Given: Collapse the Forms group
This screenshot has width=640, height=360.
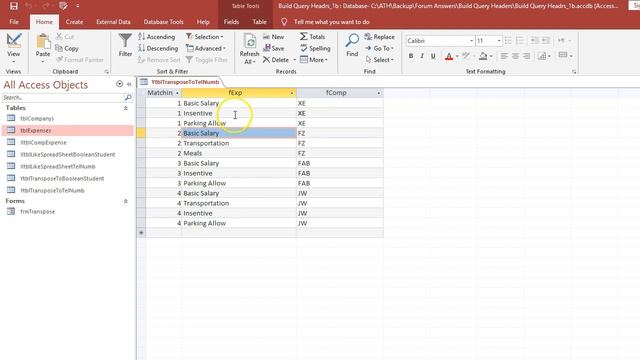Looking at the screenshot, I should [x=126, y=201].
